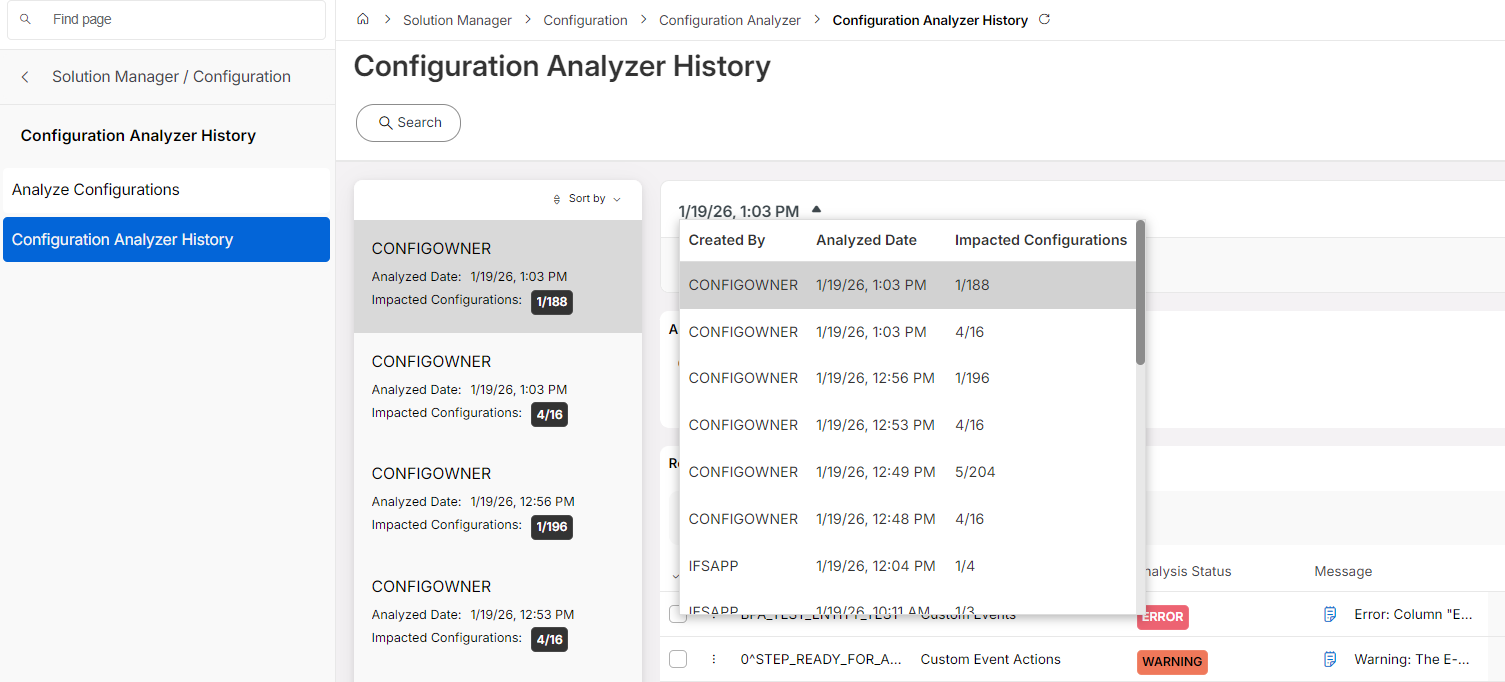Open the message document icon in ERROR row
Image resolution: width=1505 pixels, height=682 pixels.
click(x=1330, y=614)
